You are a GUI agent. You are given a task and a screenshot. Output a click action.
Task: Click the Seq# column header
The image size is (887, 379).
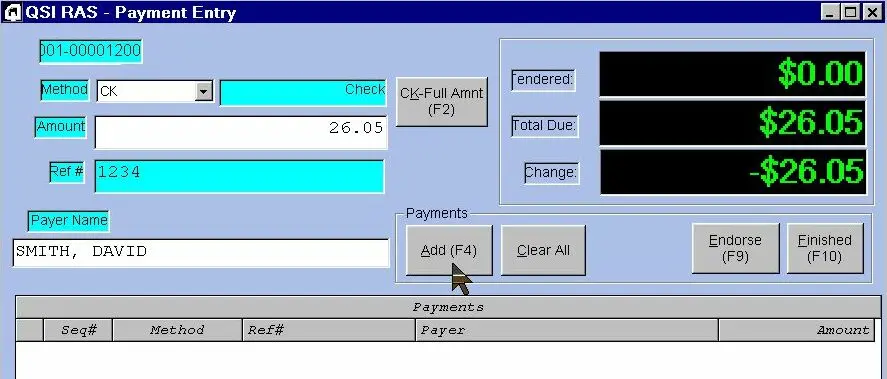[x=79, y=330]
